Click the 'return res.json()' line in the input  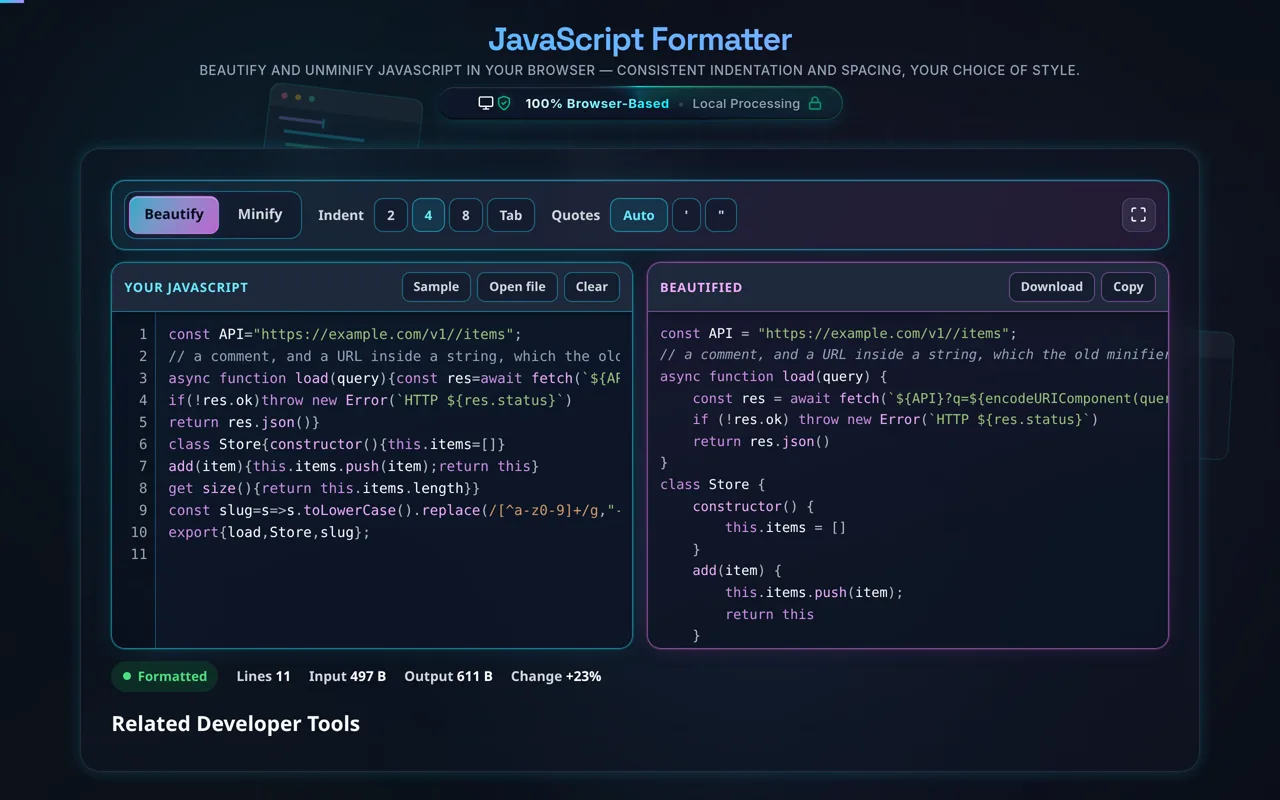pyautogui.click(x=244, y=422)
